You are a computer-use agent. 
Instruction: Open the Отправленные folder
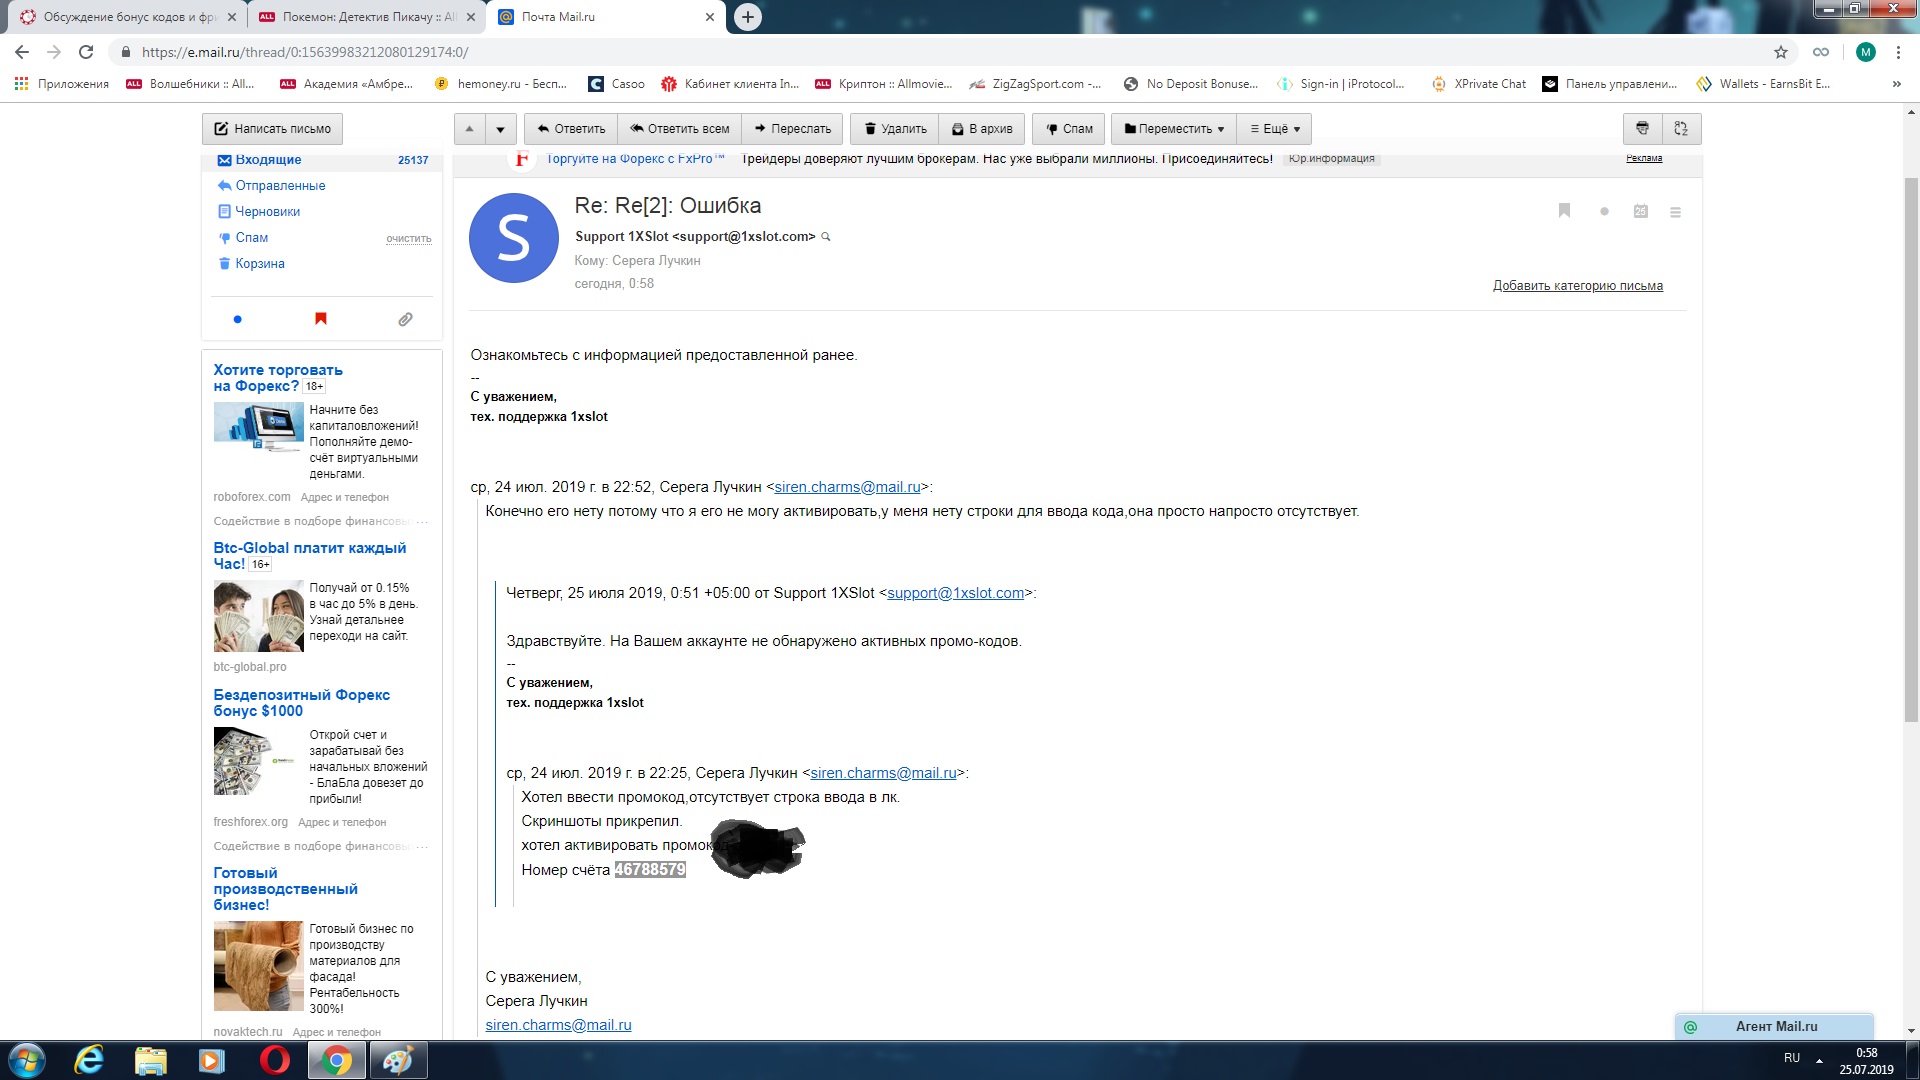tap(280, 186)
